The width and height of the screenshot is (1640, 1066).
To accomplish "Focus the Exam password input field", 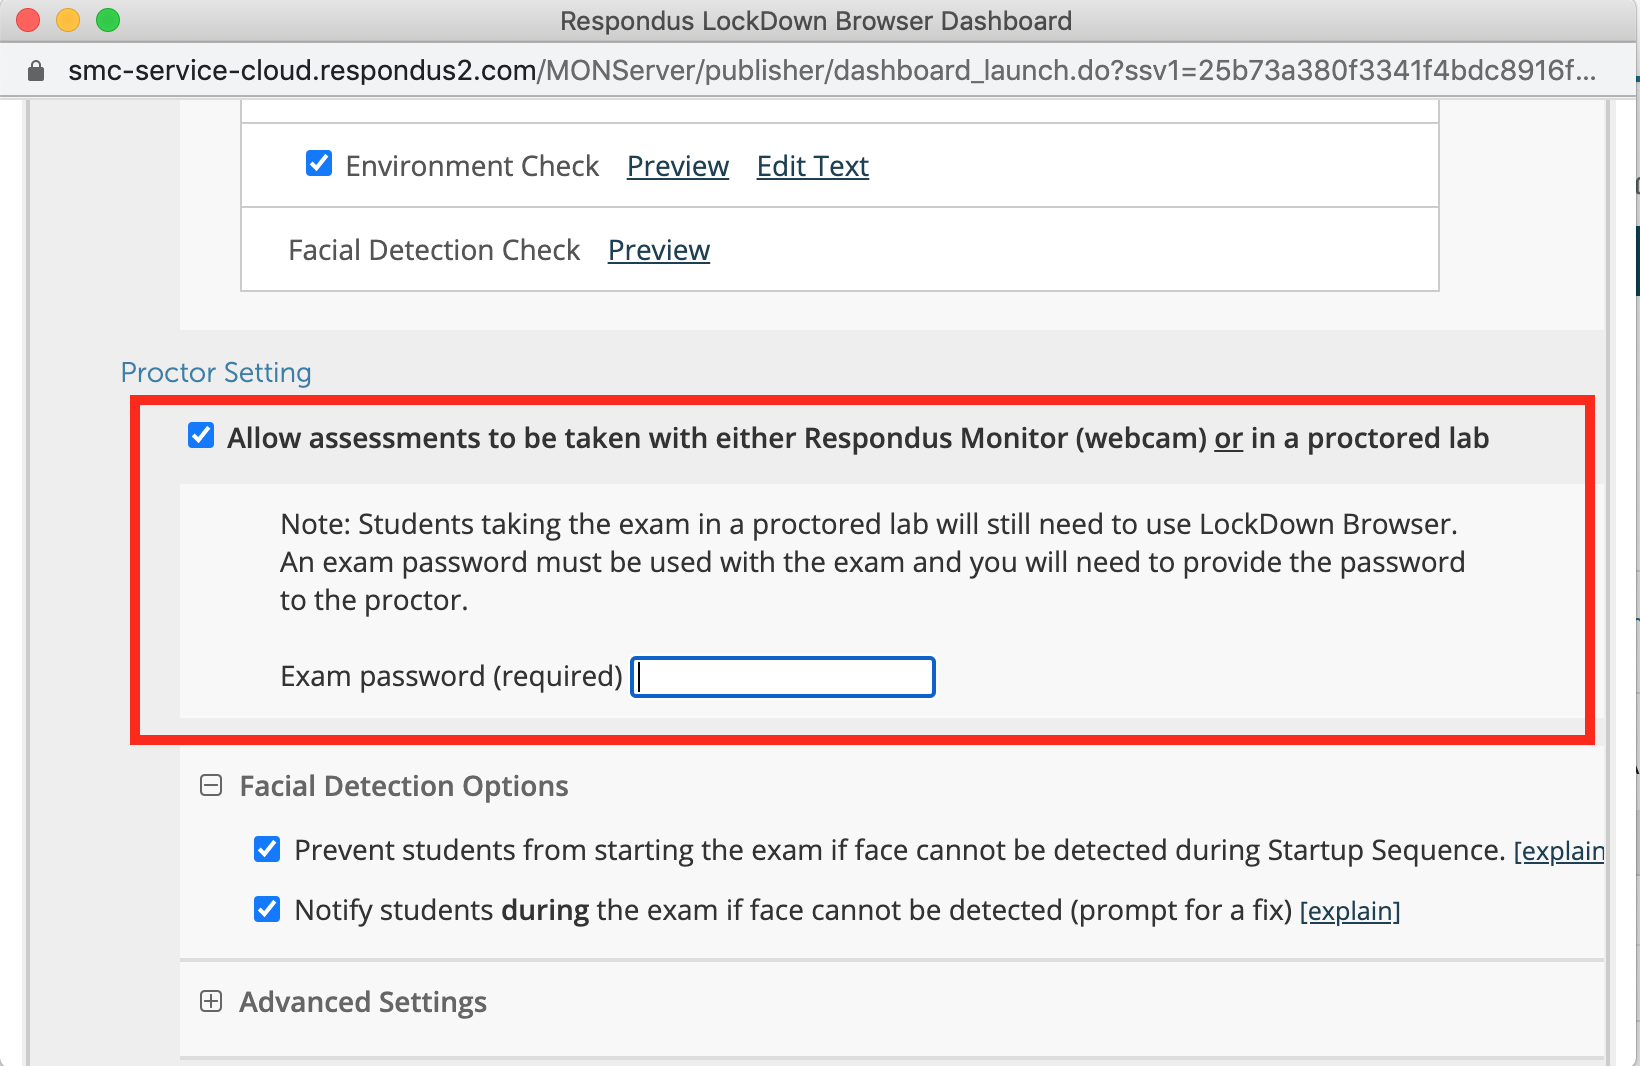I will [x=783, y=677].
